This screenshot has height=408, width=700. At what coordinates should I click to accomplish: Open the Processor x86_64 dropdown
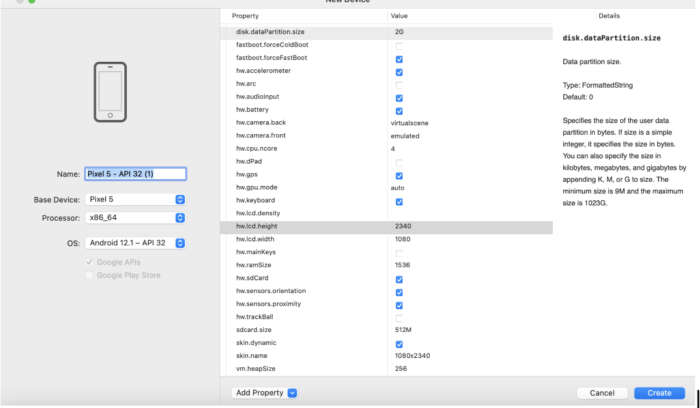click(135, 217)
